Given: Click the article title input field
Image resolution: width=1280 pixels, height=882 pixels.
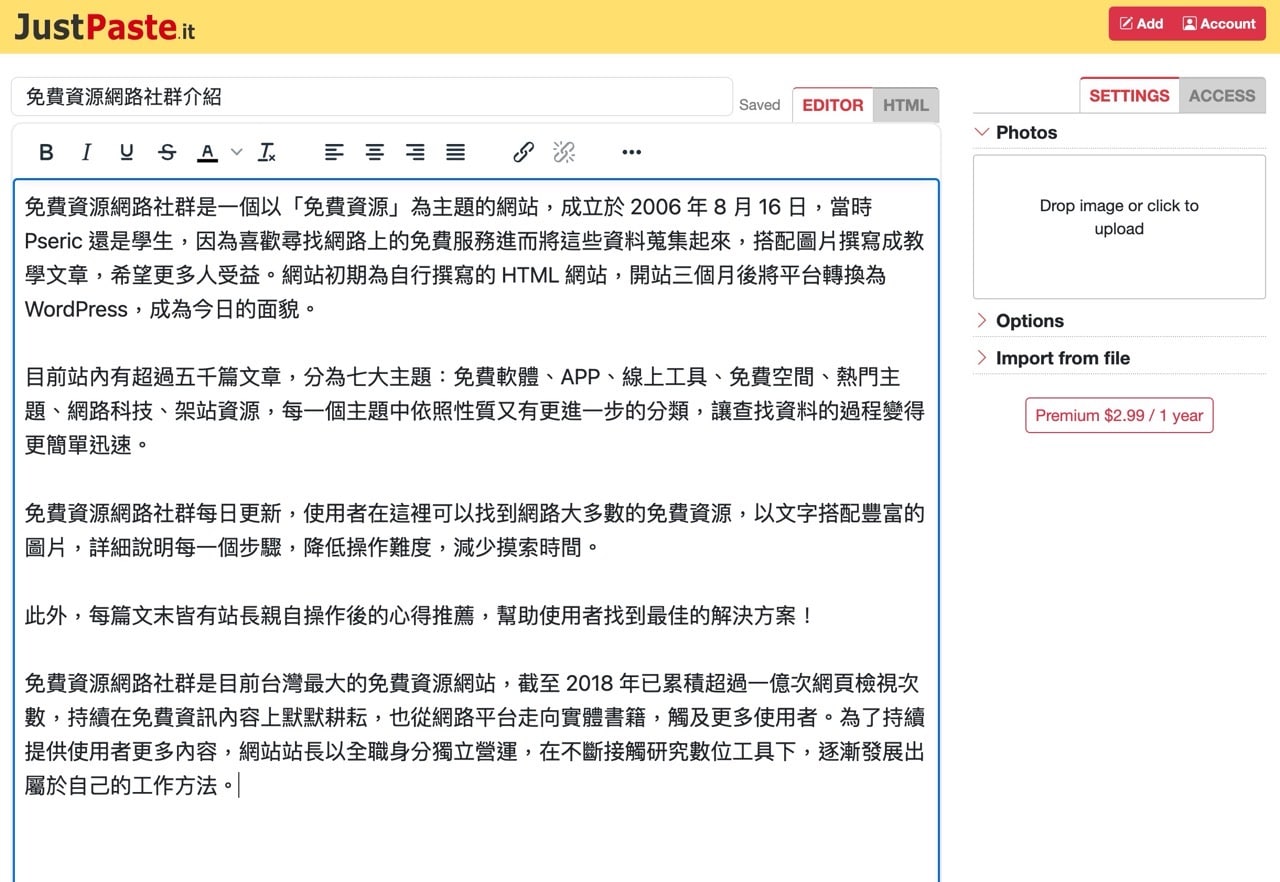Looking at the screenshot, I should tap(372, 97).
